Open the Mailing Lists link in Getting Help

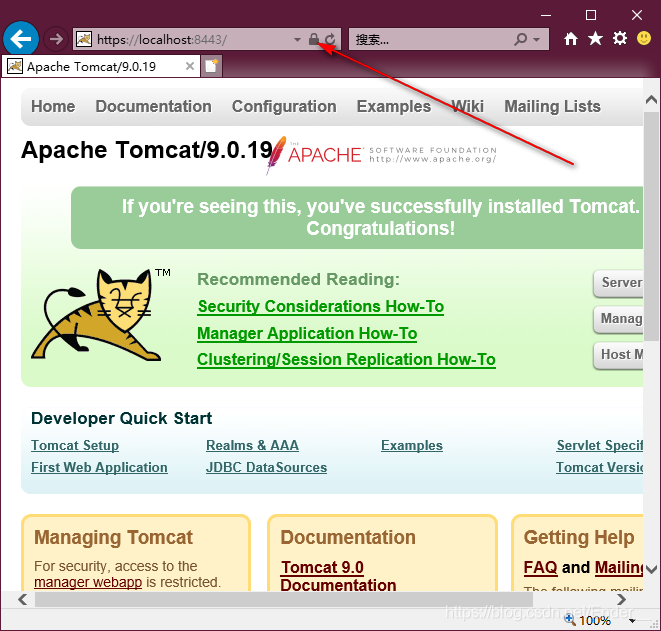point(619,567)
